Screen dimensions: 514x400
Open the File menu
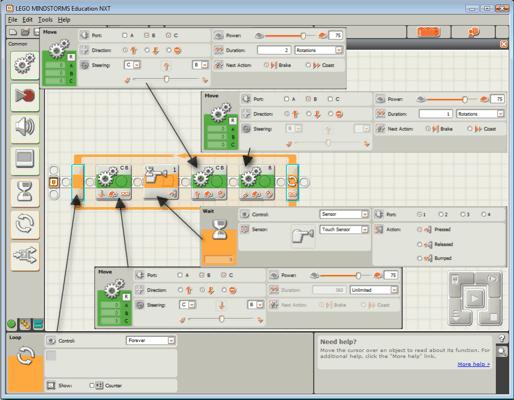tap(12, 20)
